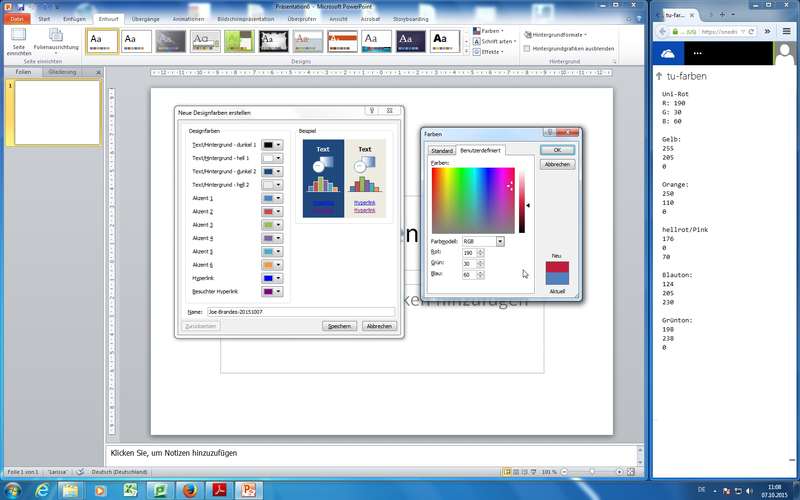The image size is (800, 500).
Task: Switch to the Gliederung pane tab
Action: coord(63,72)
